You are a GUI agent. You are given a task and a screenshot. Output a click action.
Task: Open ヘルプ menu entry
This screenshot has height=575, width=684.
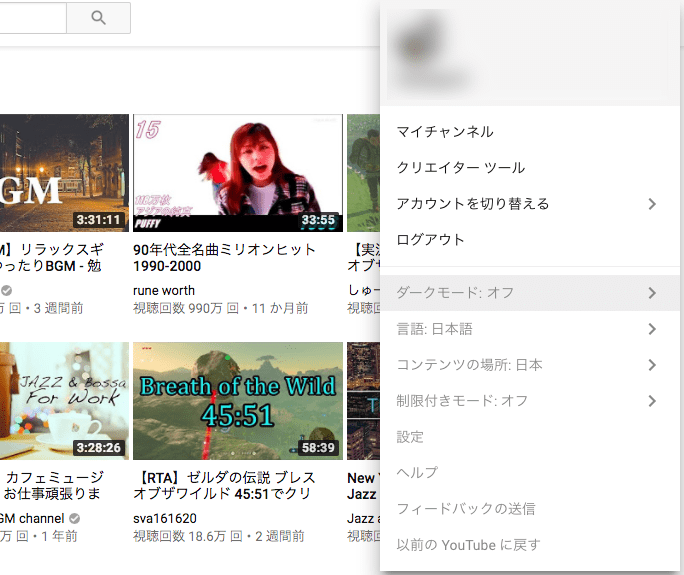(x=530, y=472)
